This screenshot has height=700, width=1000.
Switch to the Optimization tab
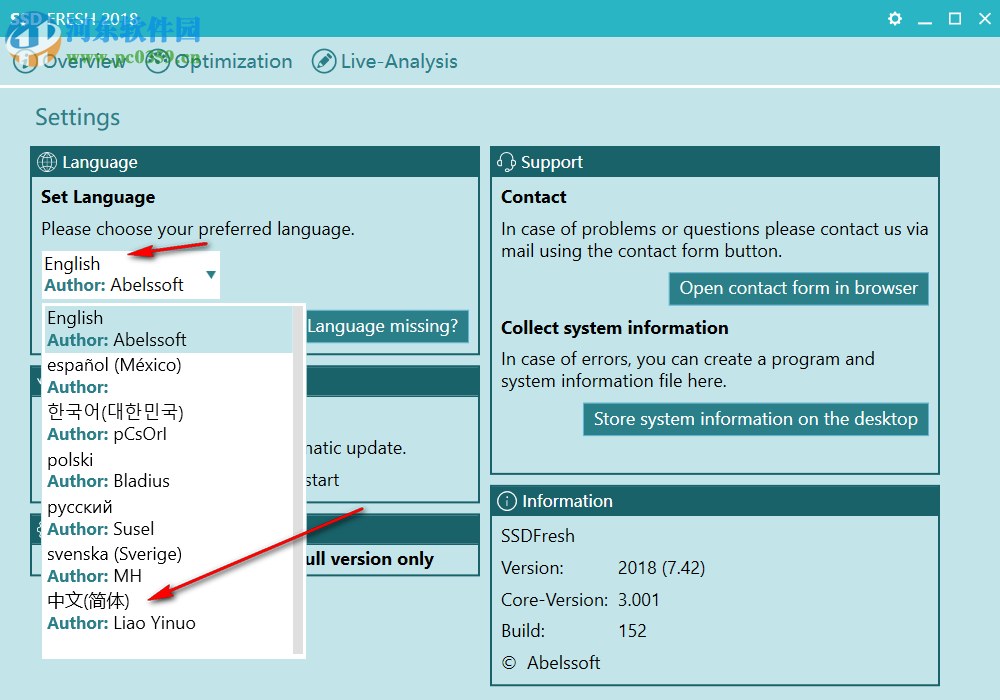[x=219, y=61]
